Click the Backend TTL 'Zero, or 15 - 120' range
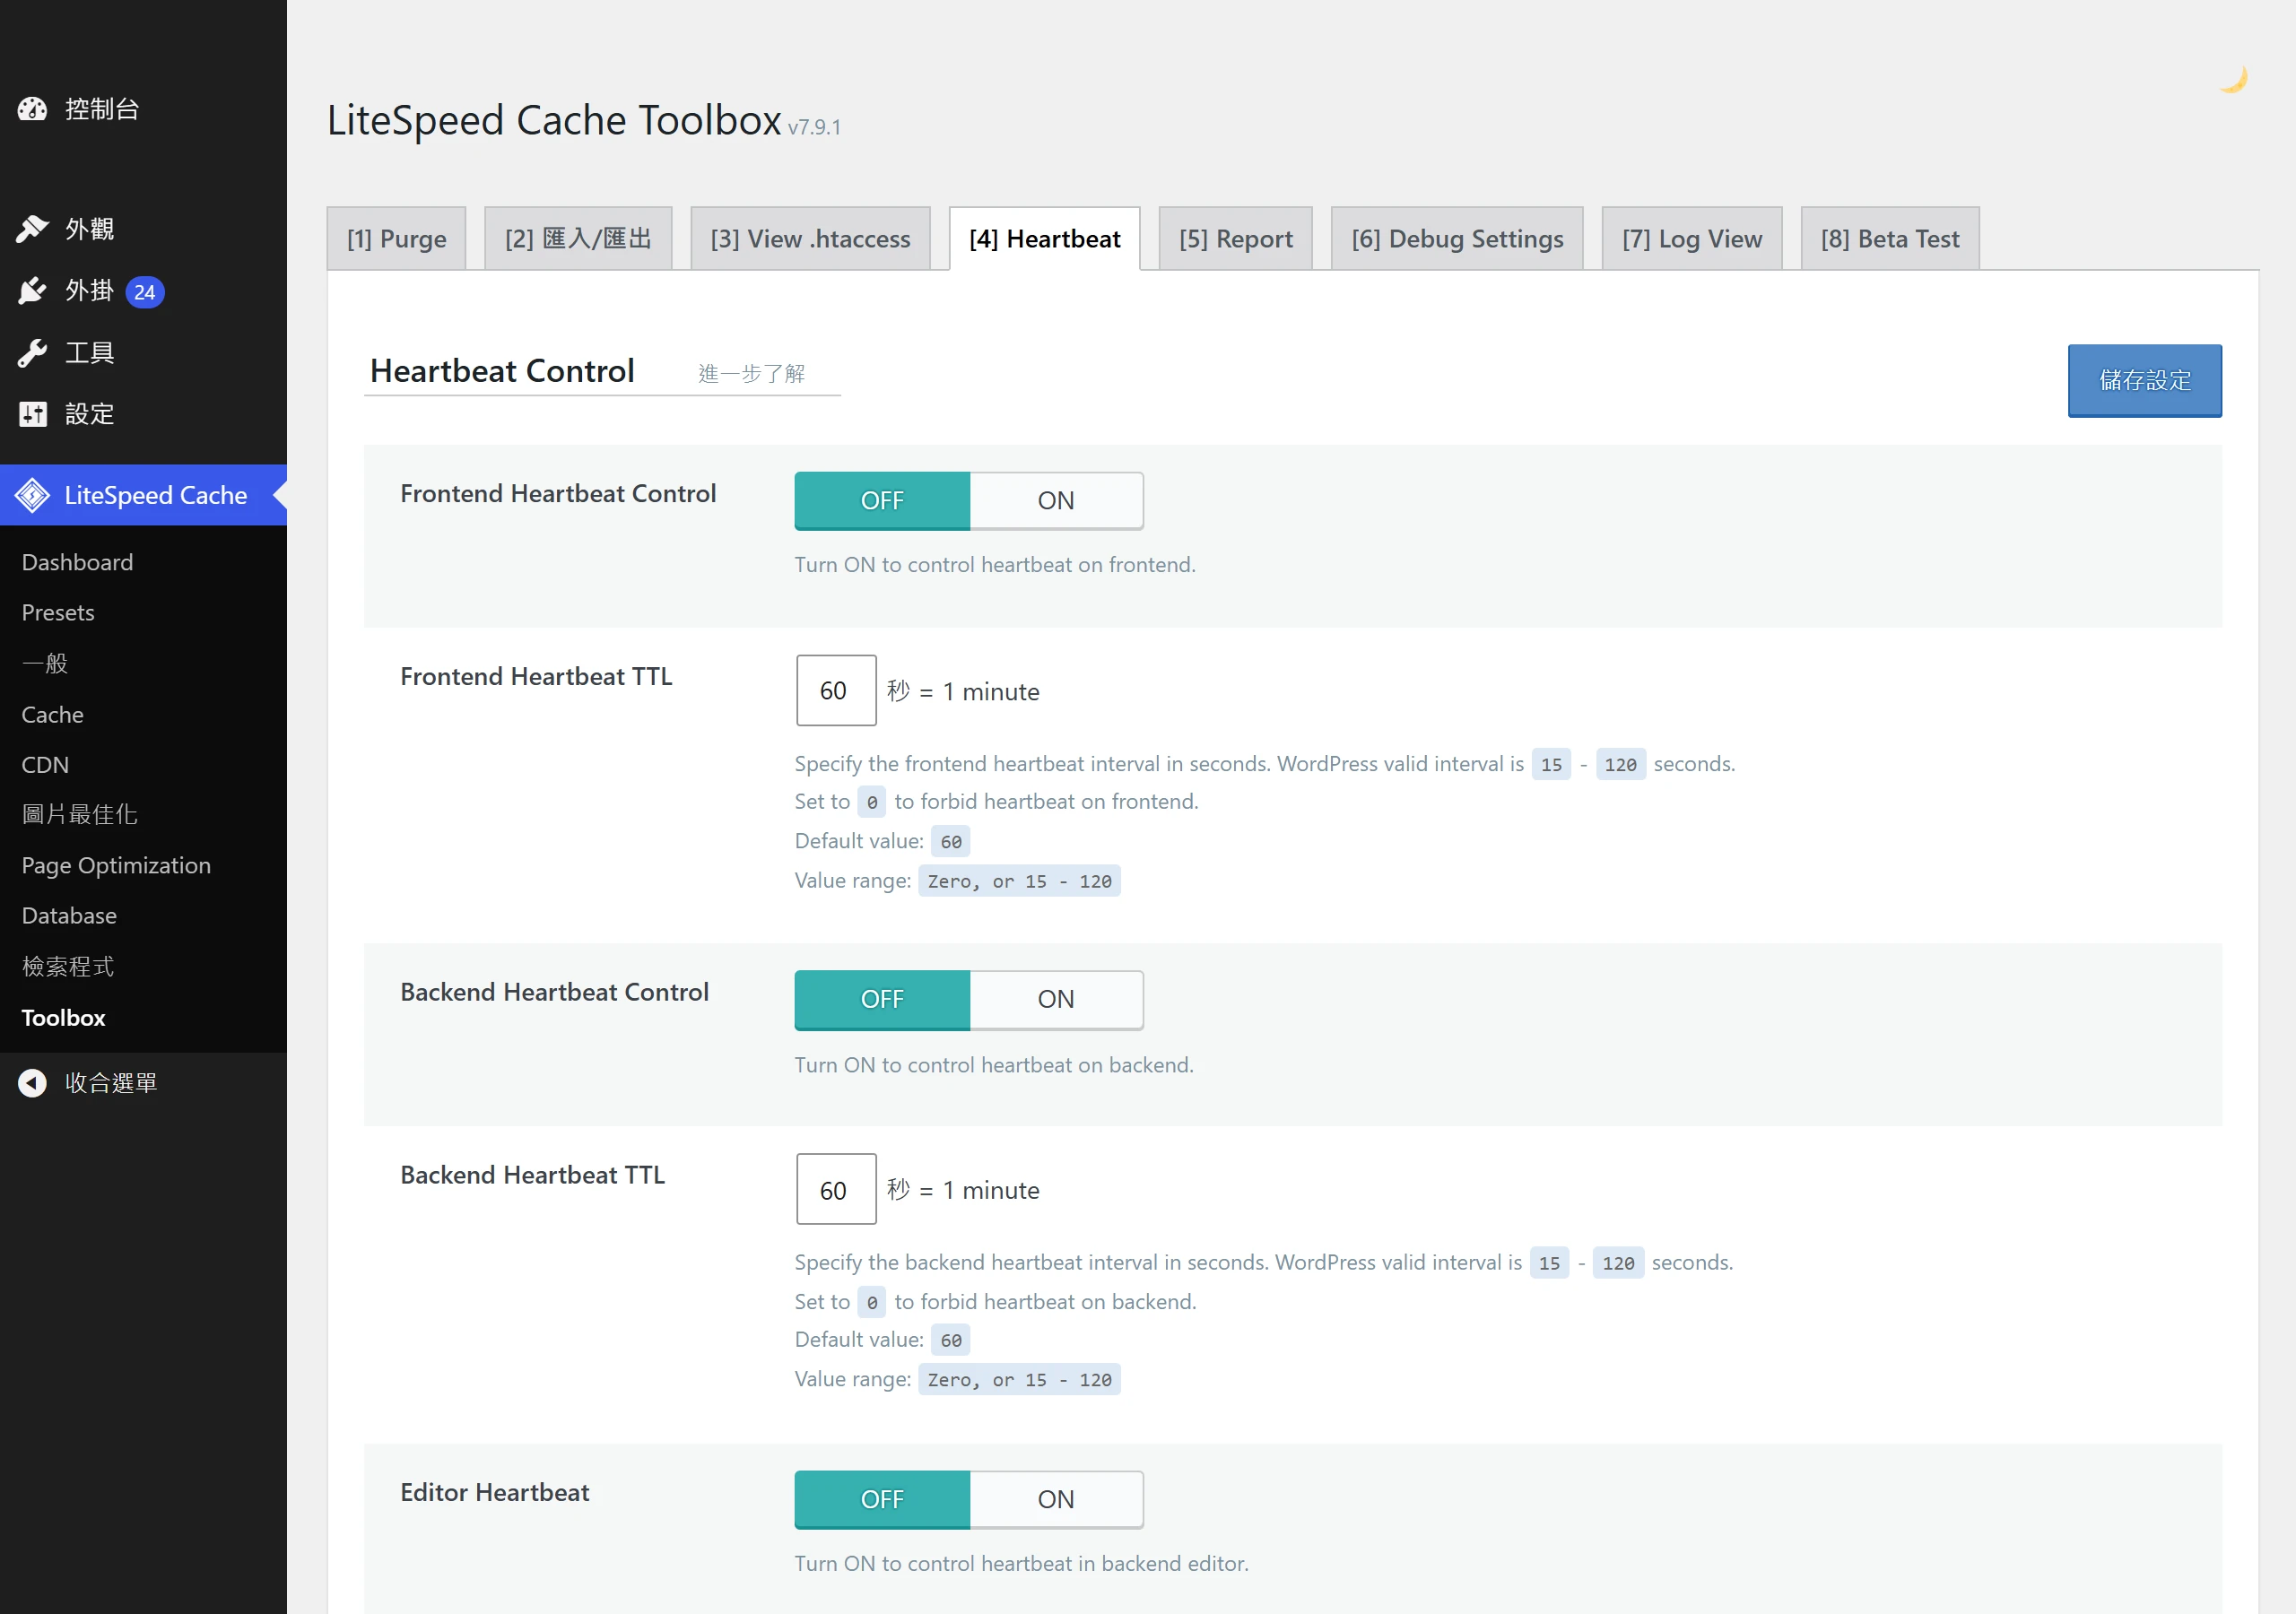The image size is (2296, 1614). tap(1019, 1380)
